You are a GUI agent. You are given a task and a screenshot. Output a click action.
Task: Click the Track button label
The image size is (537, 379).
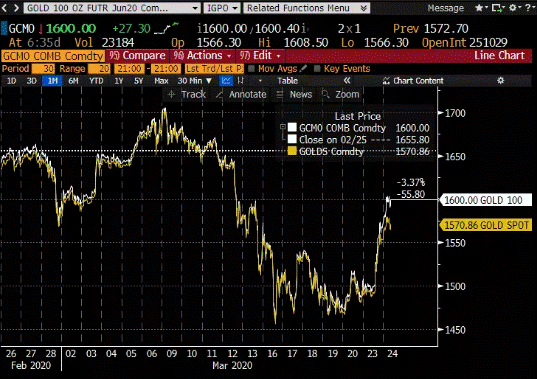[x=193, y=94]
